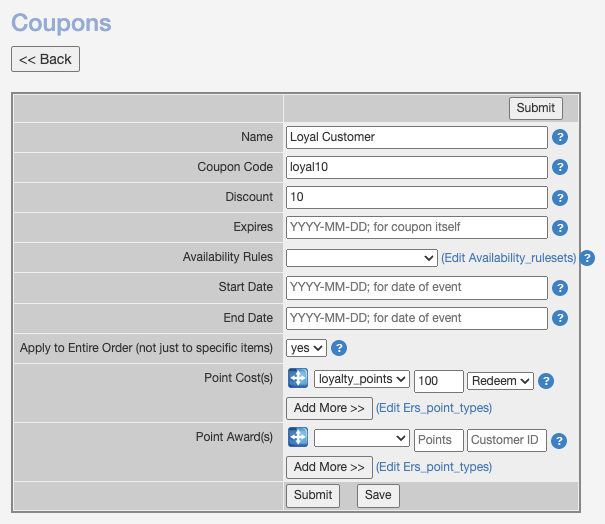Open the Point Award(s) type dropdown
Image resolution: width=605 pixels, height=524 pixels.
tap(361, 439)
